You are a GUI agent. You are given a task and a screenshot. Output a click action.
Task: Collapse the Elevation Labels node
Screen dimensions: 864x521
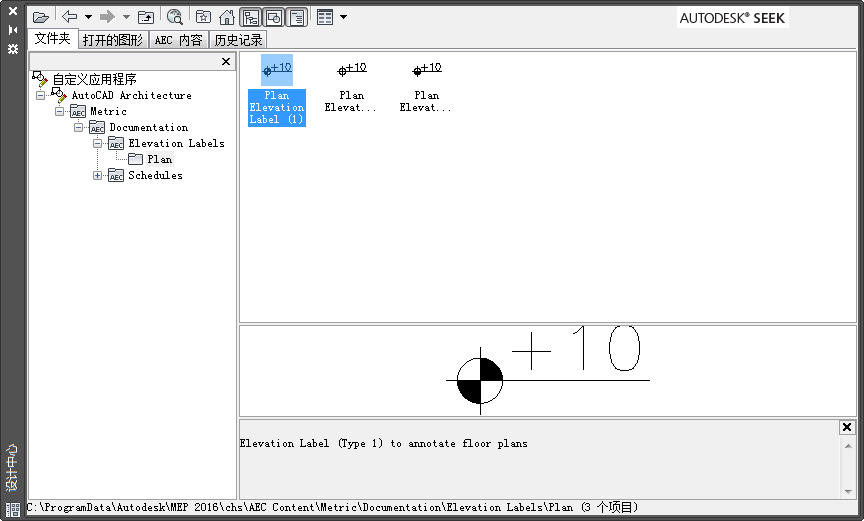[98, 143]
